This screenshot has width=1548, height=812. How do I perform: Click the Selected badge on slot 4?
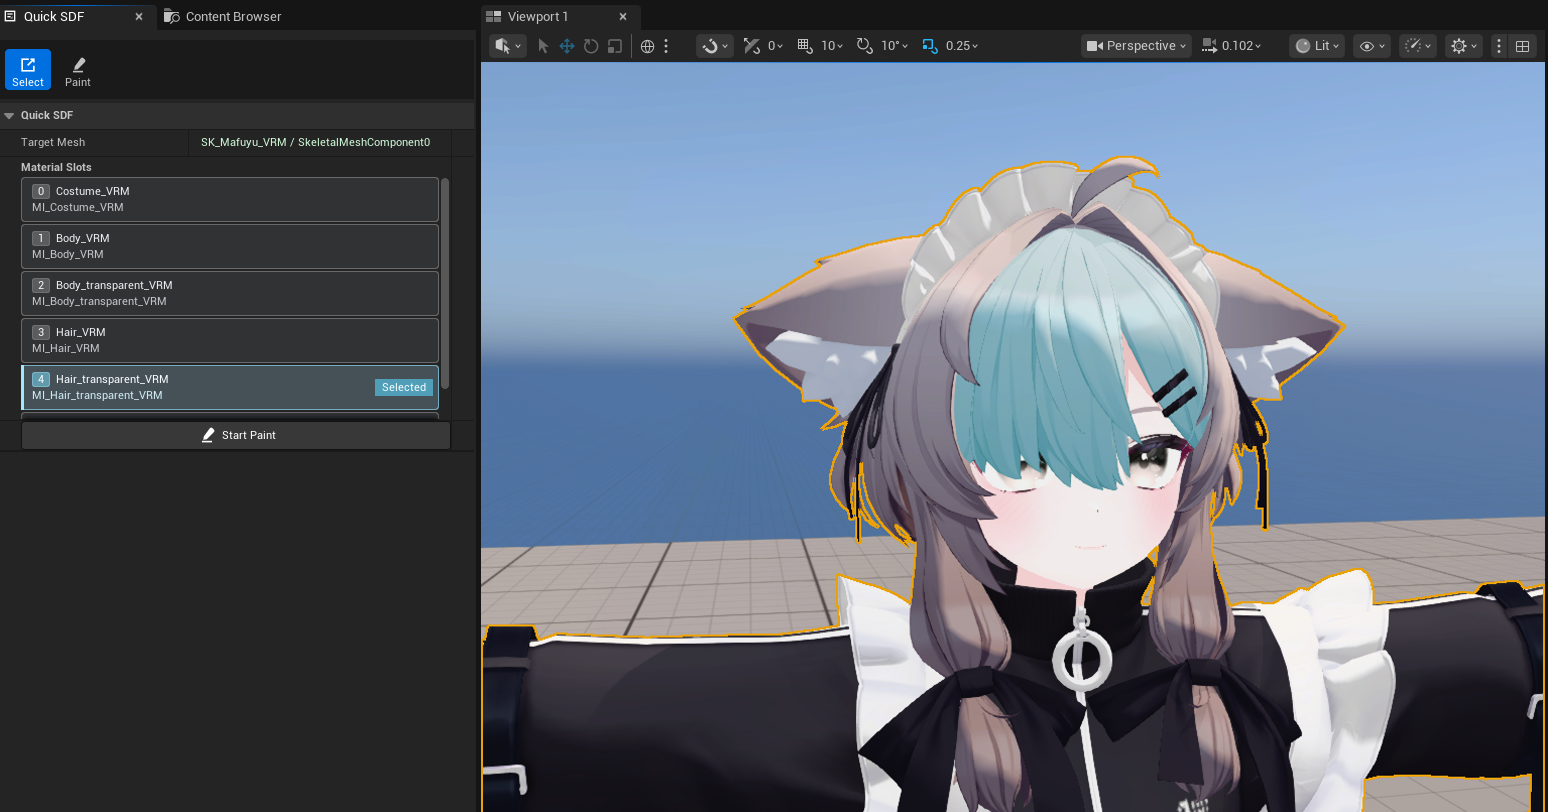[404, 387]
